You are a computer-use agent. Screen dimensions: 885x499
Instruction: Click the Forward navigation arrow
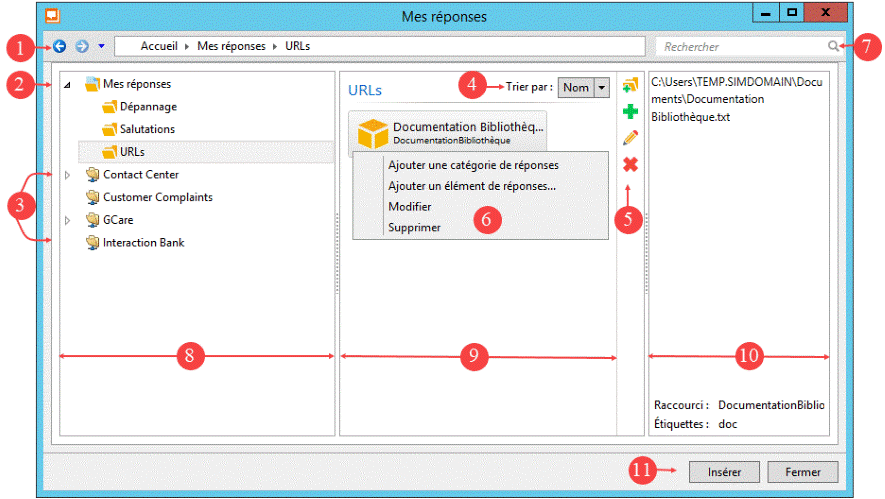(x=82, y=46)
